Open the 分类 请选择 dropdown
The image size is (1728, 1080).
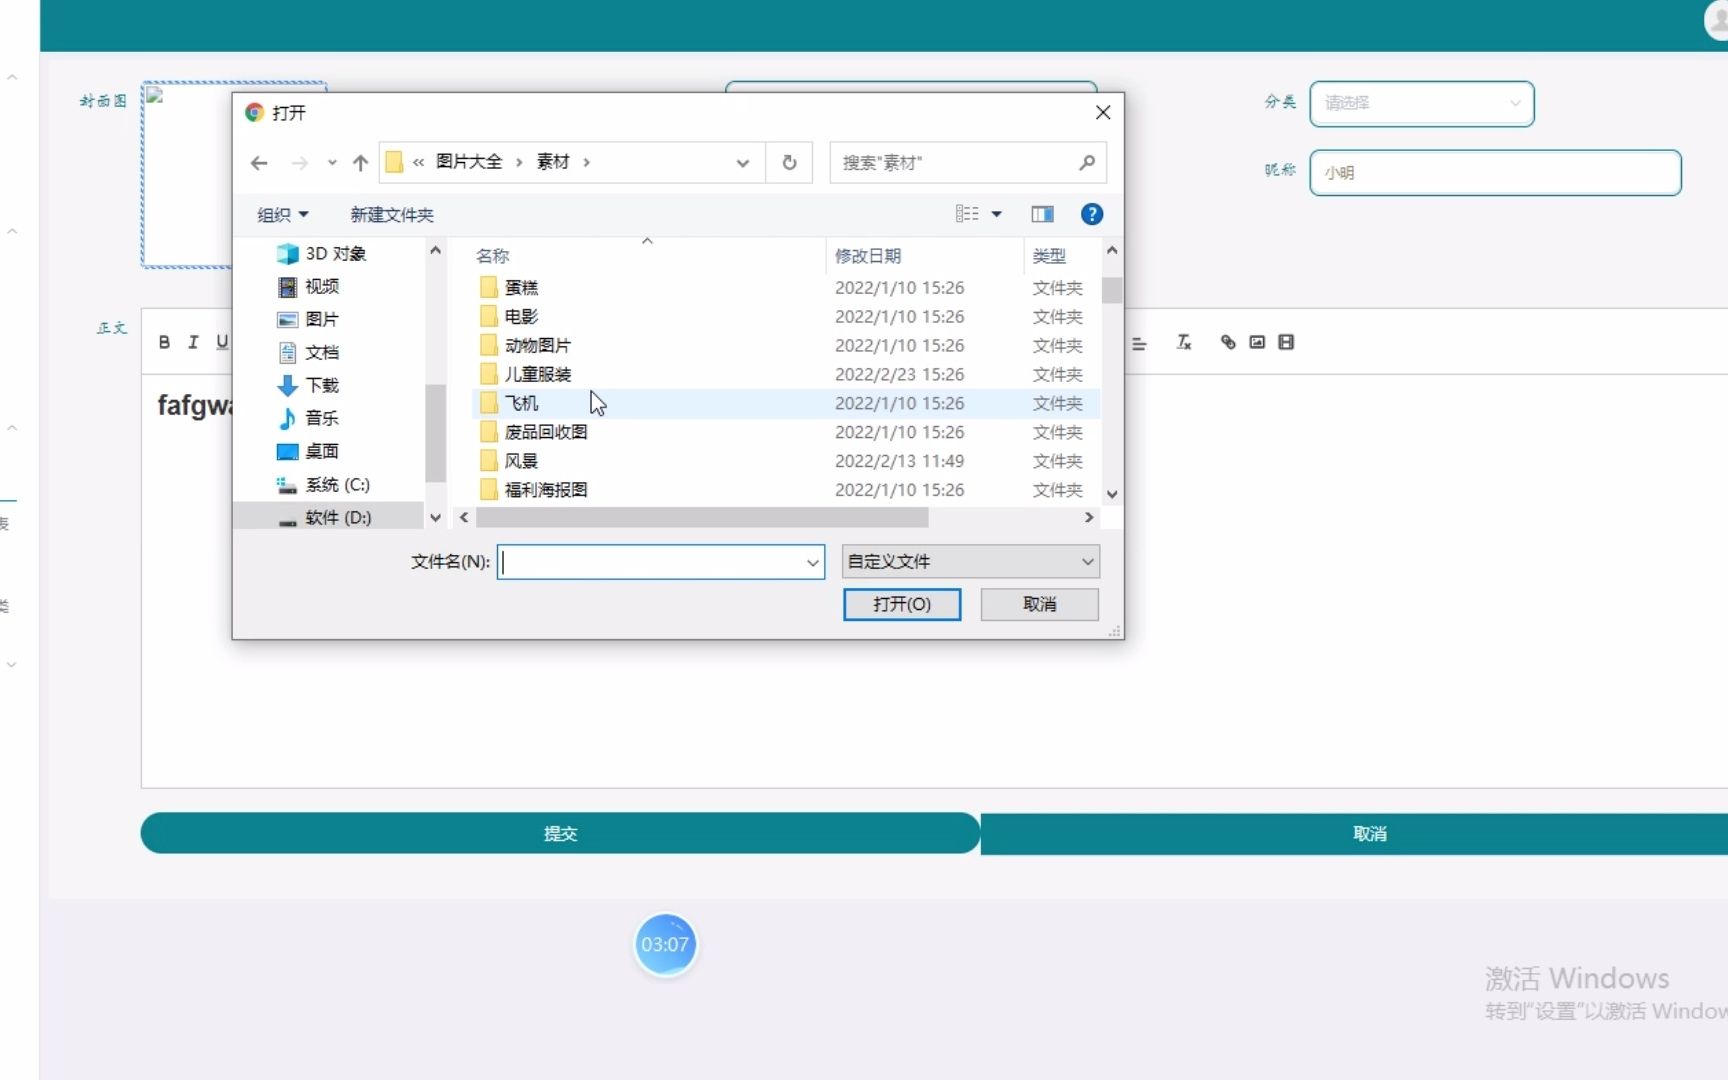1422,103
